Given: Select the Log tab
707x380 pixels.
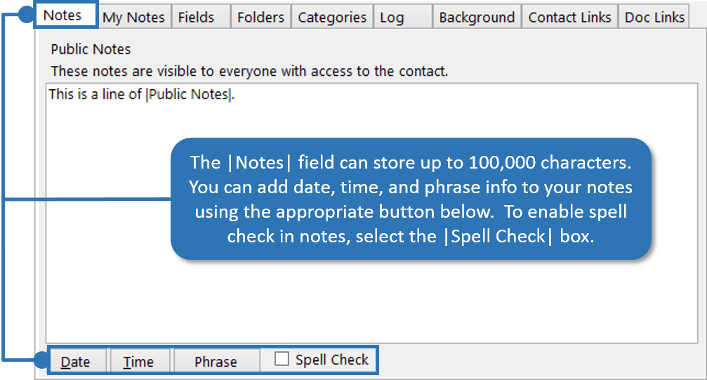Looking at the screenshot, I should pyautogui.click(x=403, y=17).
